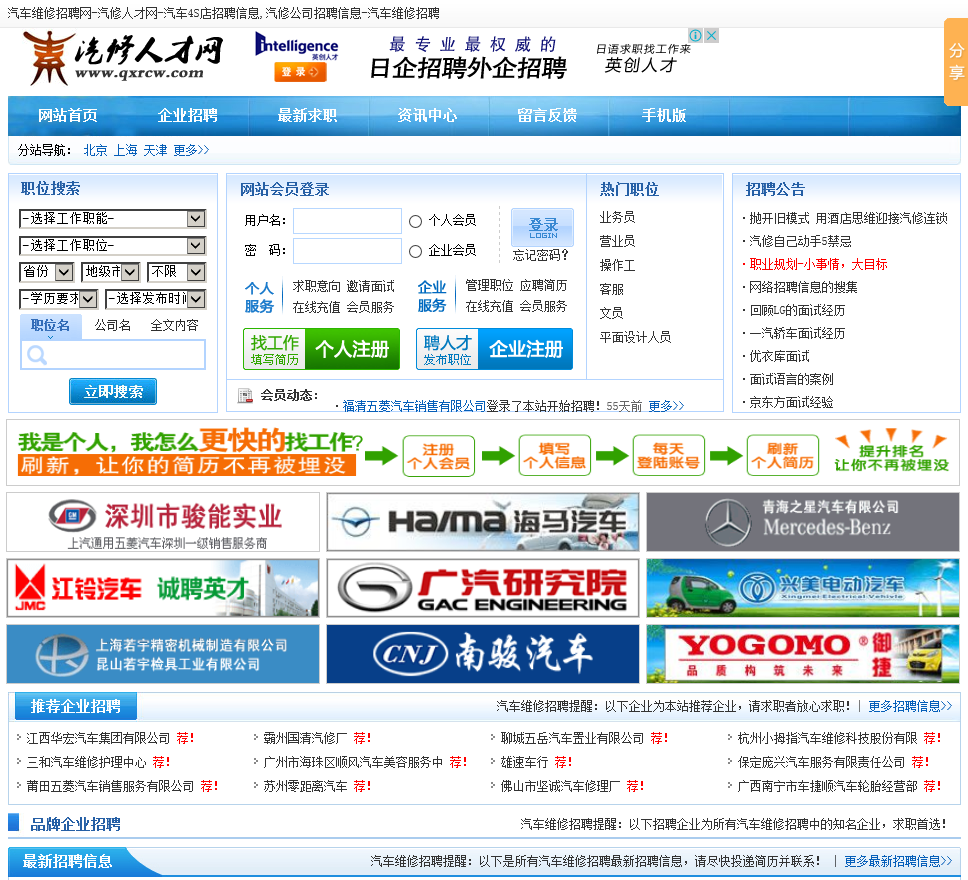Open the 选择工作职位 dropdown
Viewport: 968px width, 880px height.
point(112,246)
